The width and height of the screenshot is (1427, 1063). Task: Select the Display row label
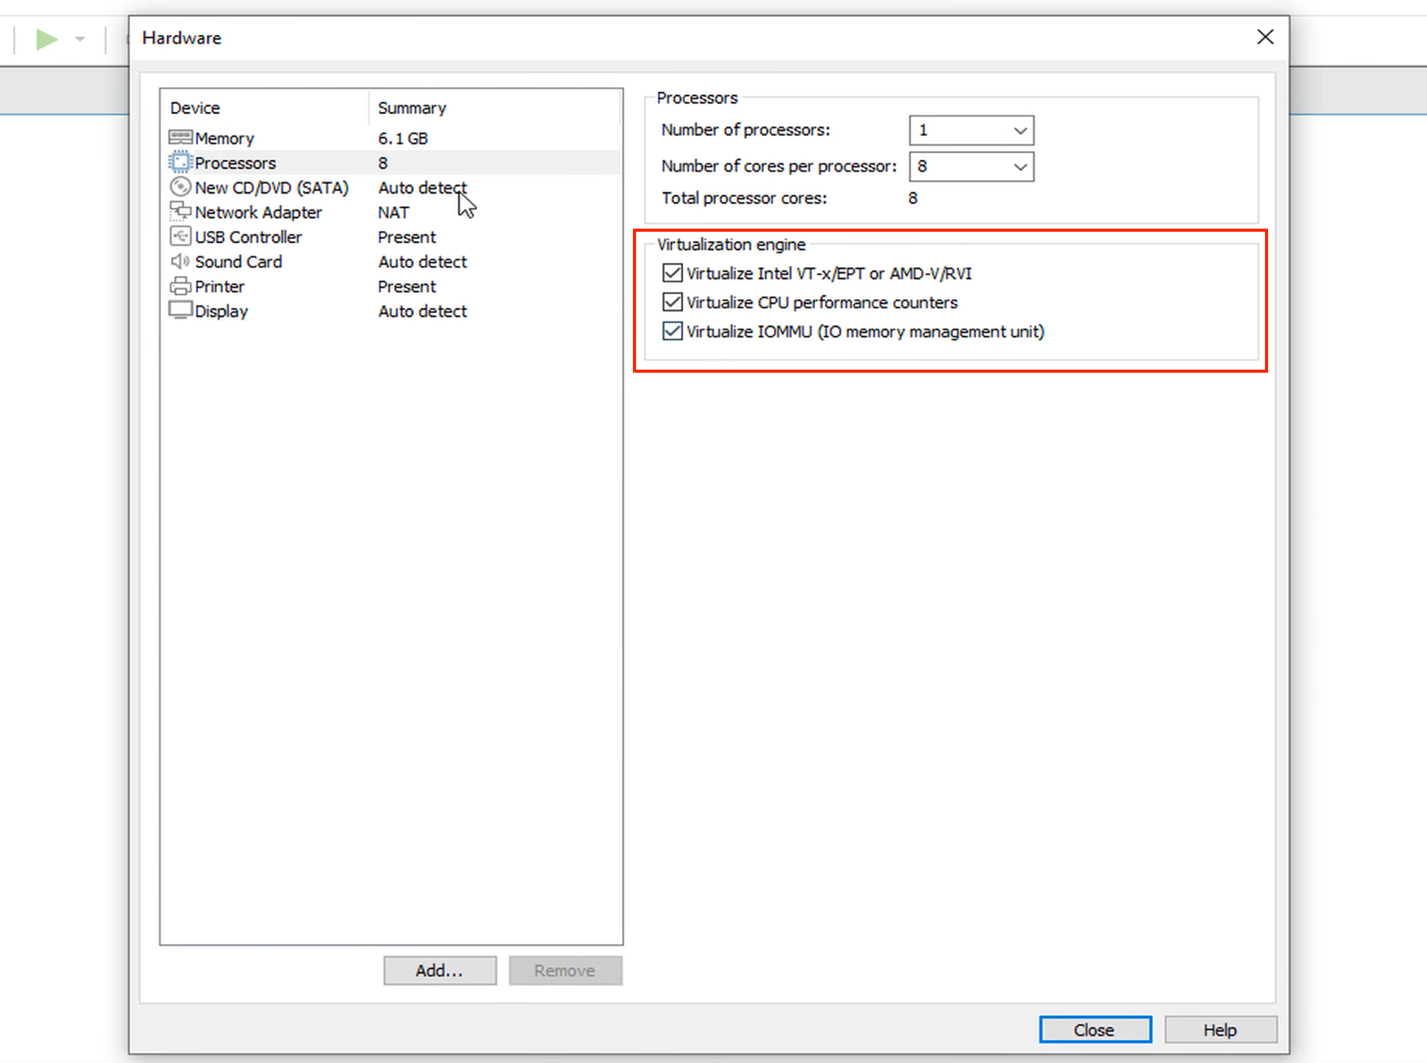221,311
